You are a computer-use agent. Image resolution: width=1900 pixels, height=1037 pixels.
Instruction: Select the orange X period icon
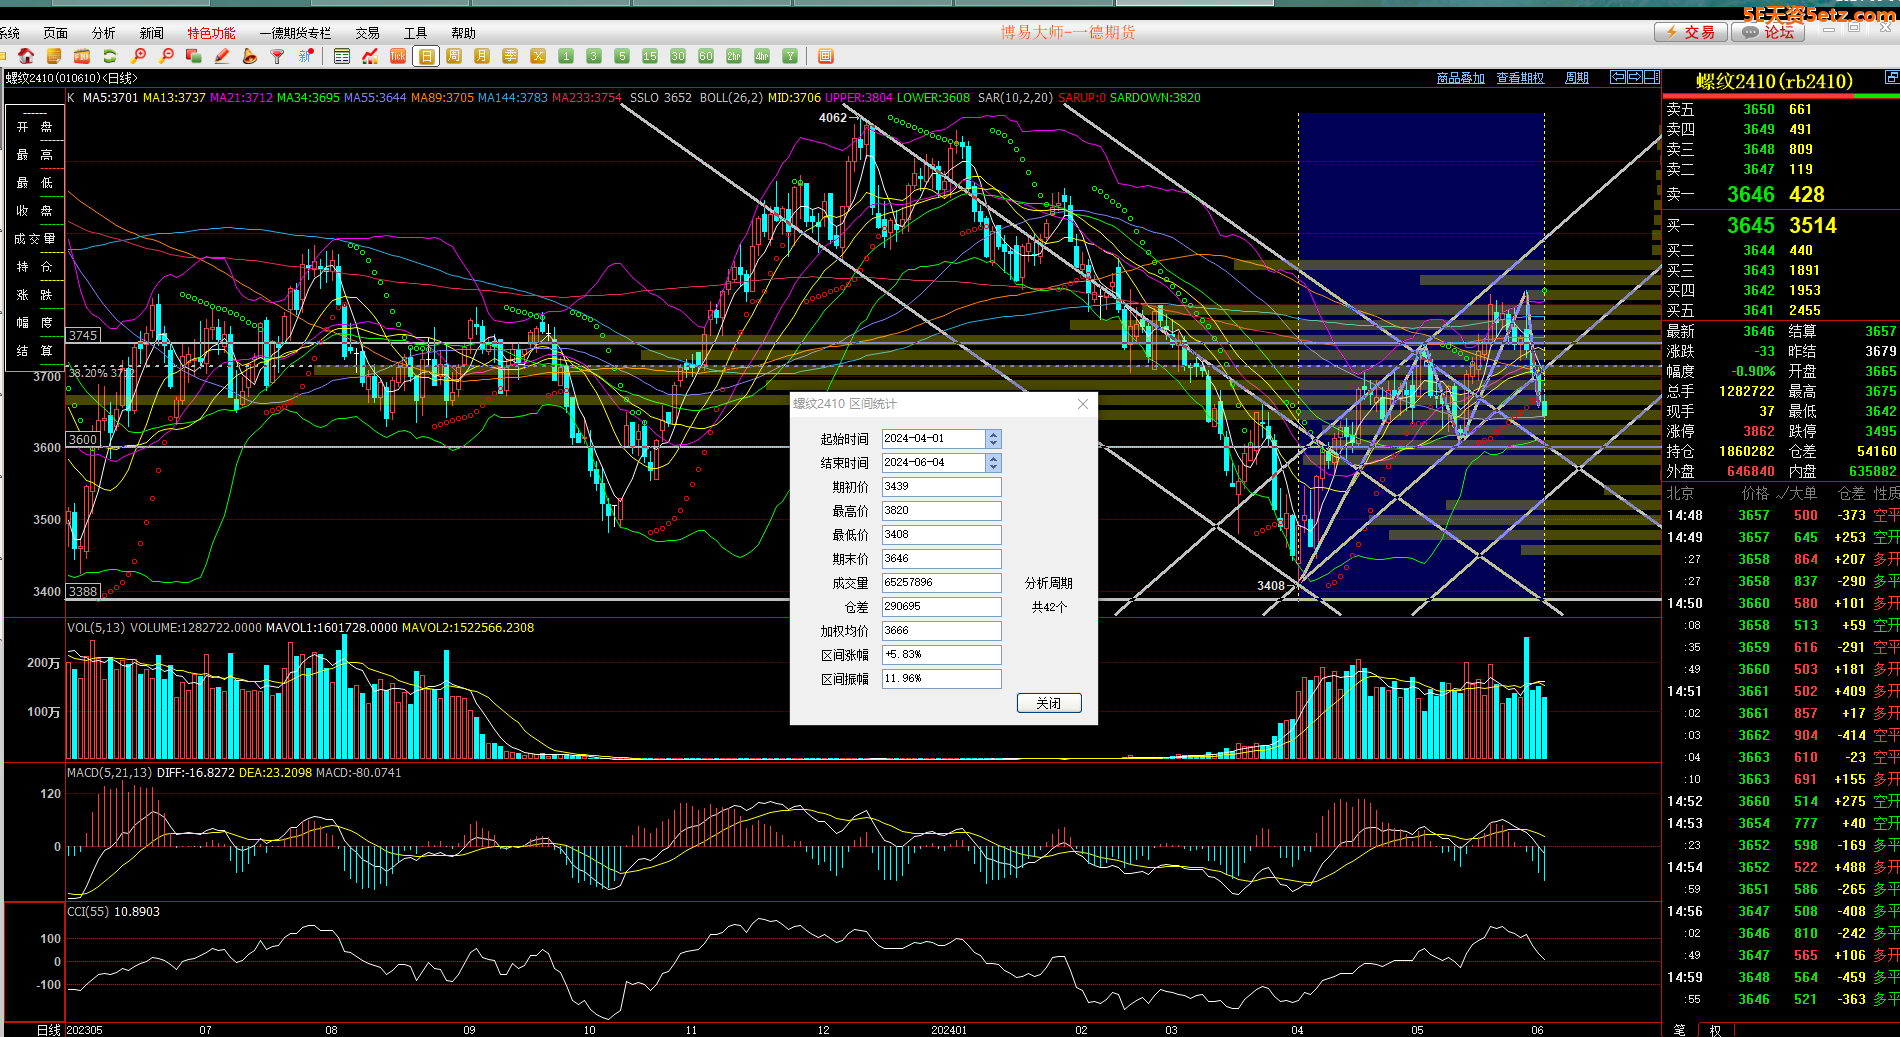(538, 56)
